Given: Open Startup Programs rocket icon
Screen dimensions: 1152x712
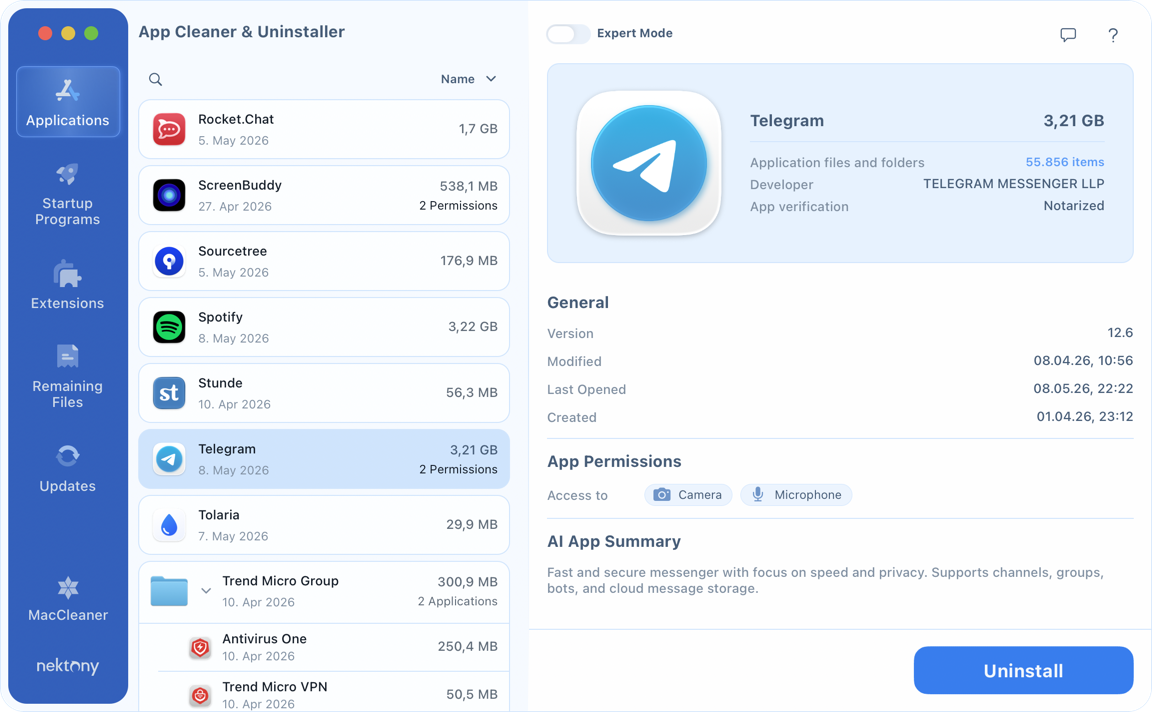Looking at the screenshot, I should (x=68, y=174).
